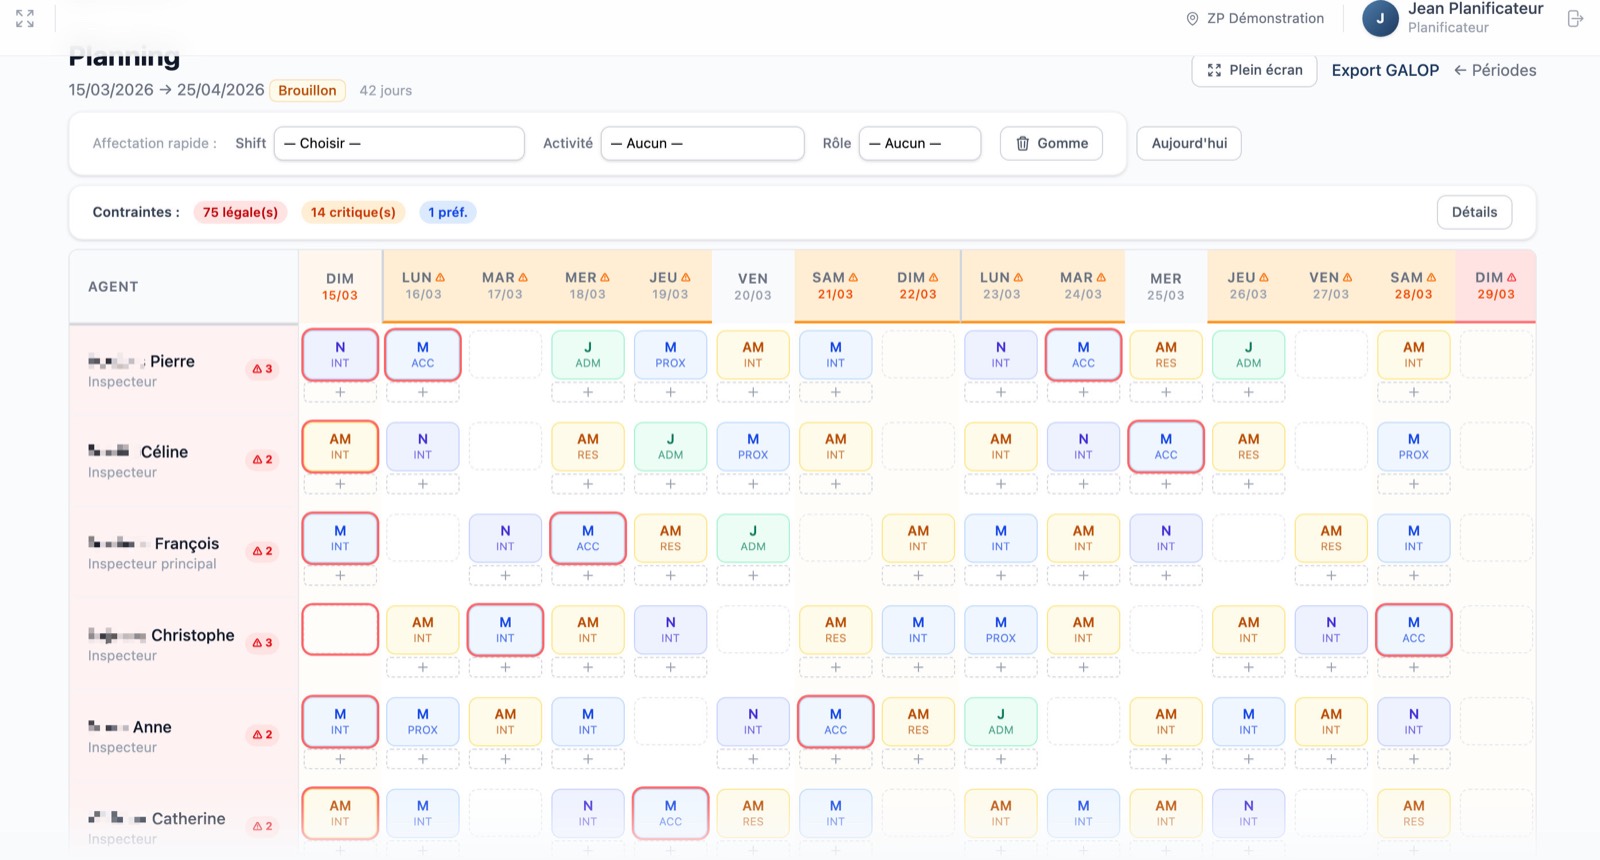Screen dimensions: 1600x860
Task: Select Catherine's M ACC shift on 19/03
Action: pyautogui.click(x=670, y=813)
